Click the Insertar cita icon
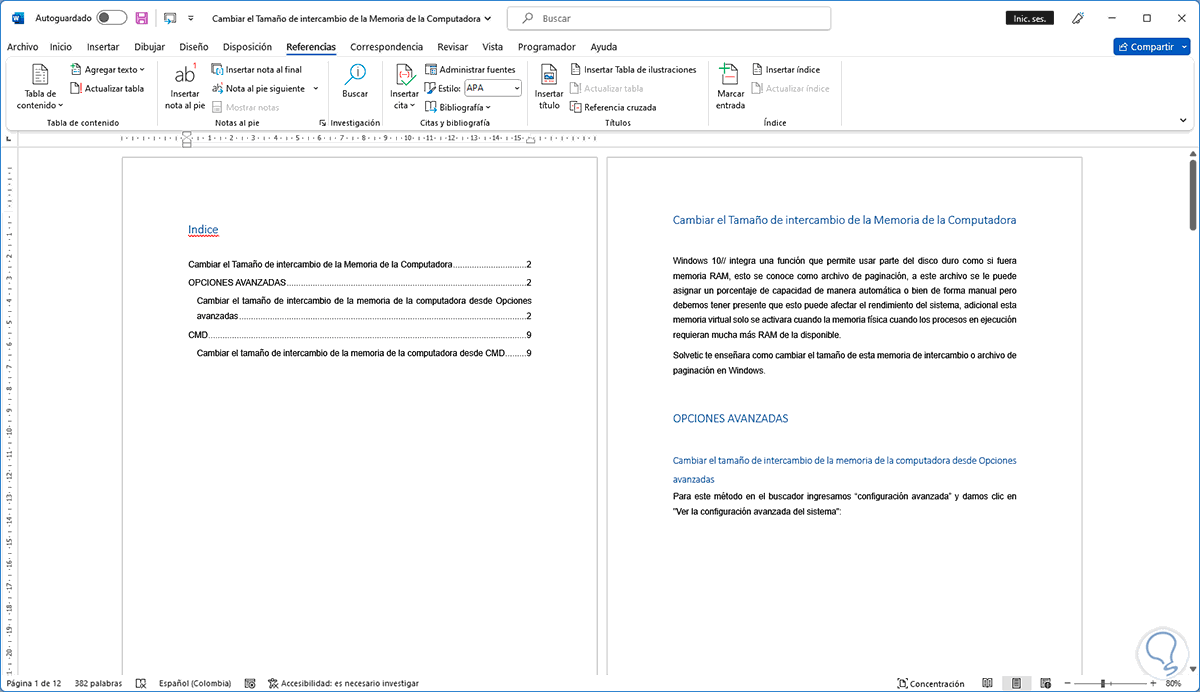This screenshot has width=1200, height=692. [x=404, y=74]
